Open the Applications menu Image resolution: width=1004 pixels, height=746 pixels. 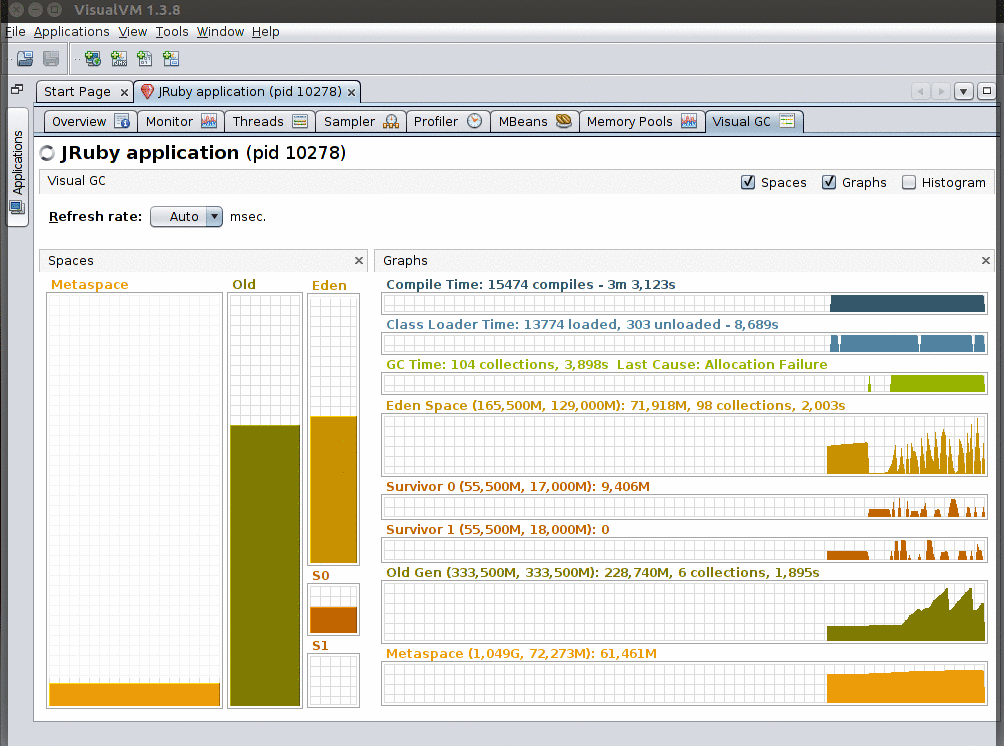click(x=72, y=31)
